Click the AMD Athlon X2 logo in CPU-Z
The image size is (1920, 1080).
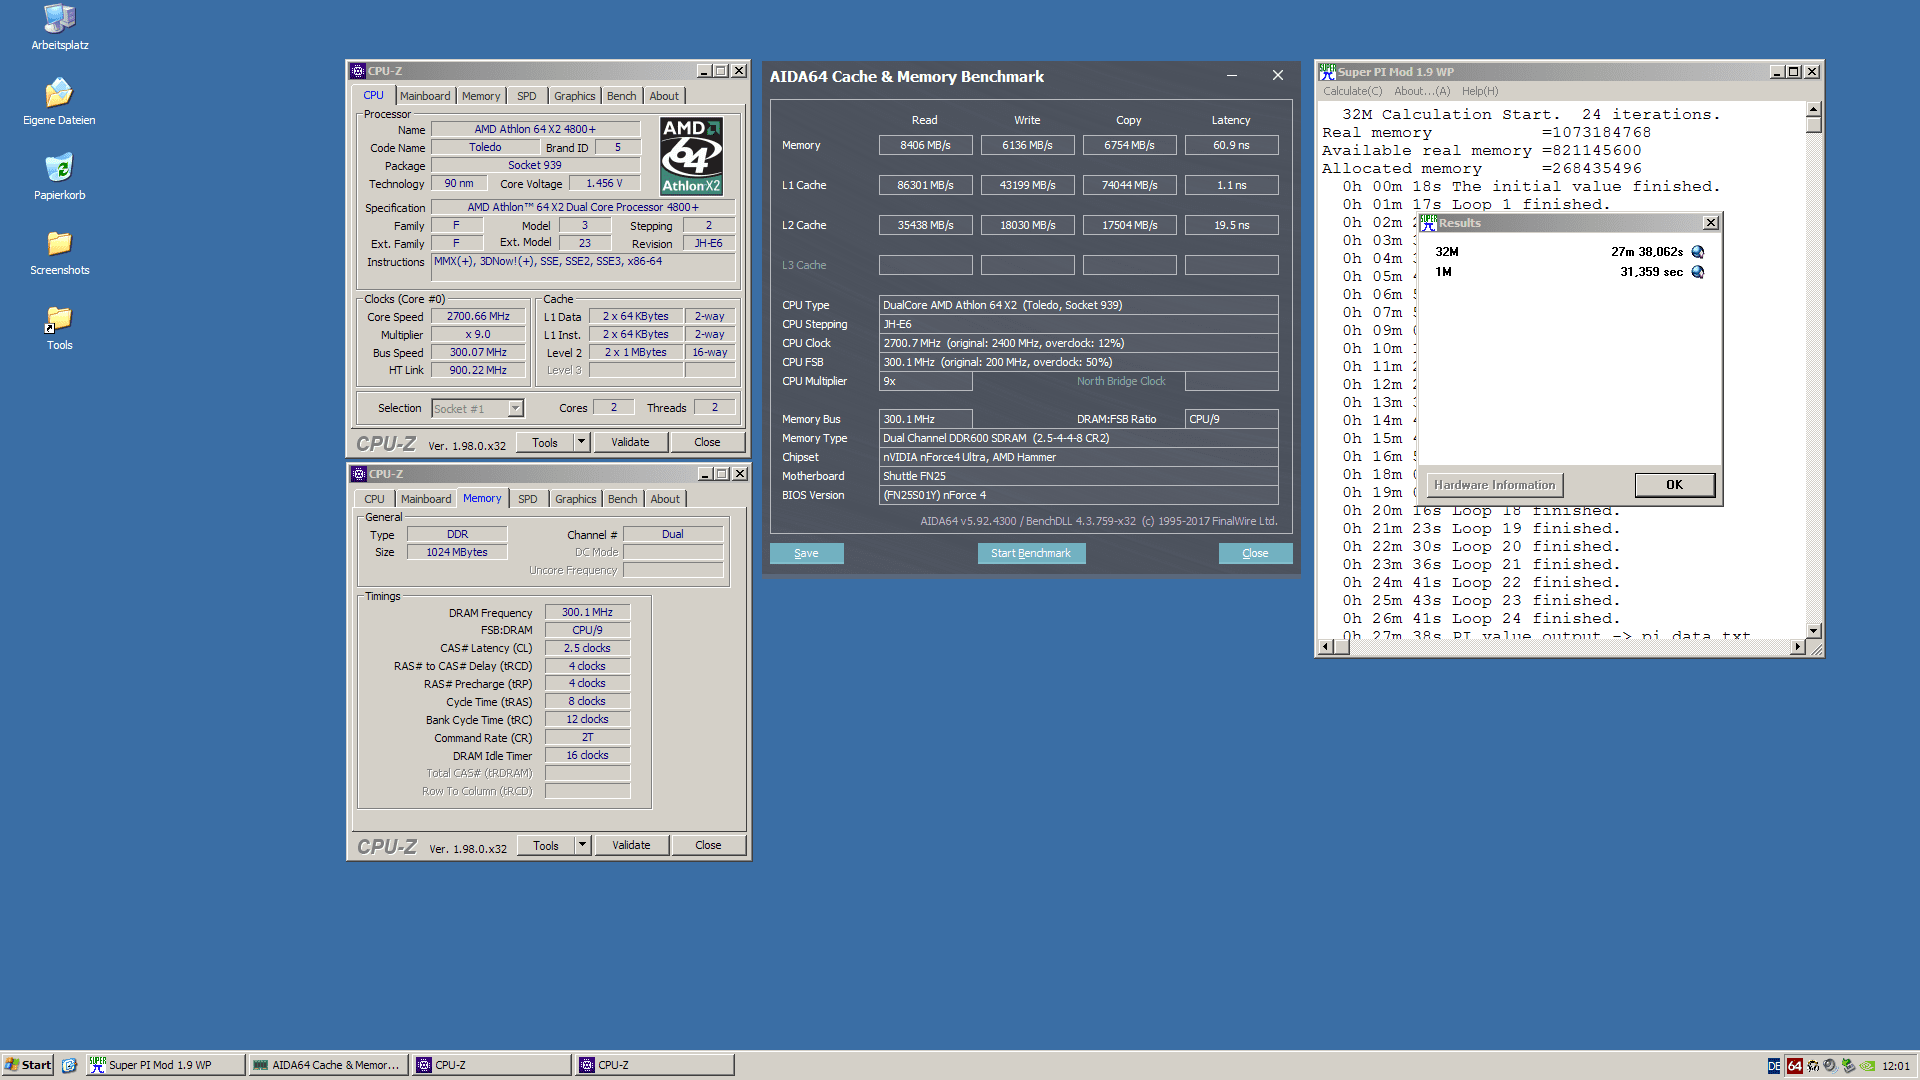(x=691, y=155)
